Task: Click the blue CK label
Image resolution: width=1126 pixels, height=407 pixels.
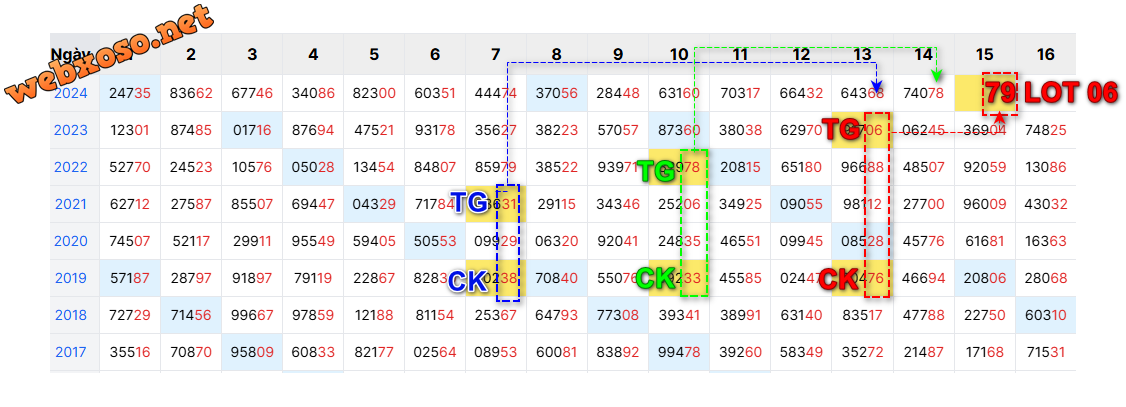Action: tap(467, 283)
